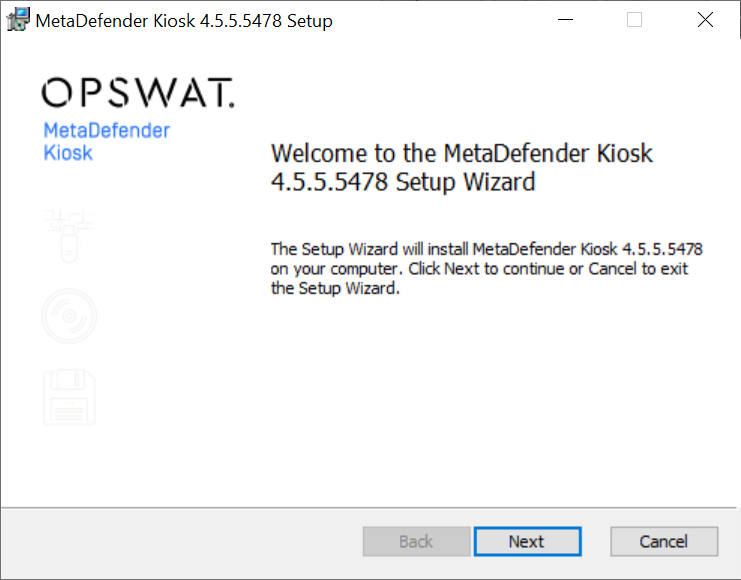
Task: Click the blue Kiosk word under the logo
Action: coord(68,153)
